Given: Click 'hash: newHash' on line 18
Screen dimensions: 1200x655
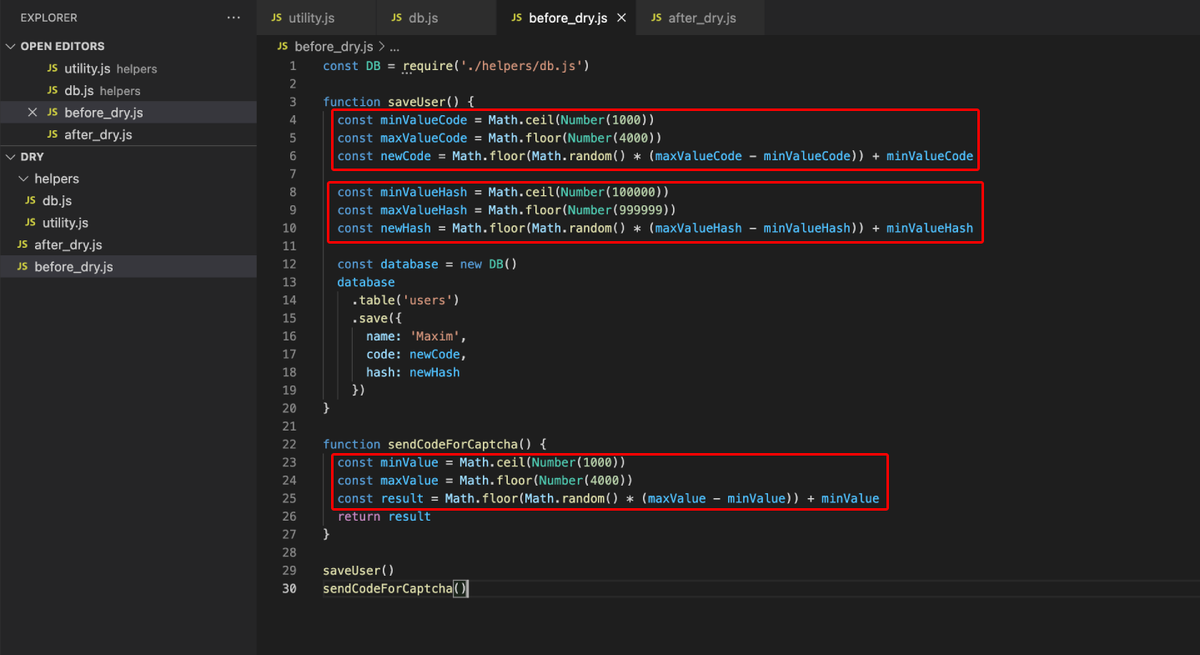Looking at the screenshot, I should 413,372.
